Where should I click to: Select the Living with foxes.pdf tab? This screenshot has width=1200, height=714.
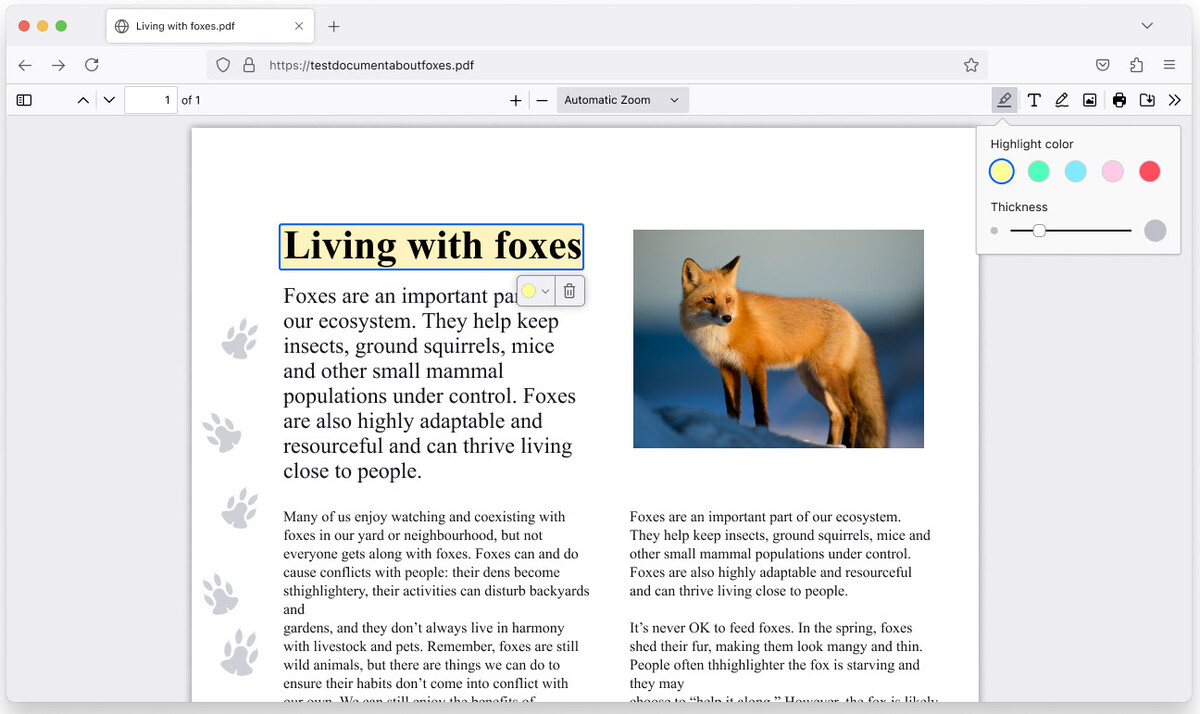click(210, 26)
